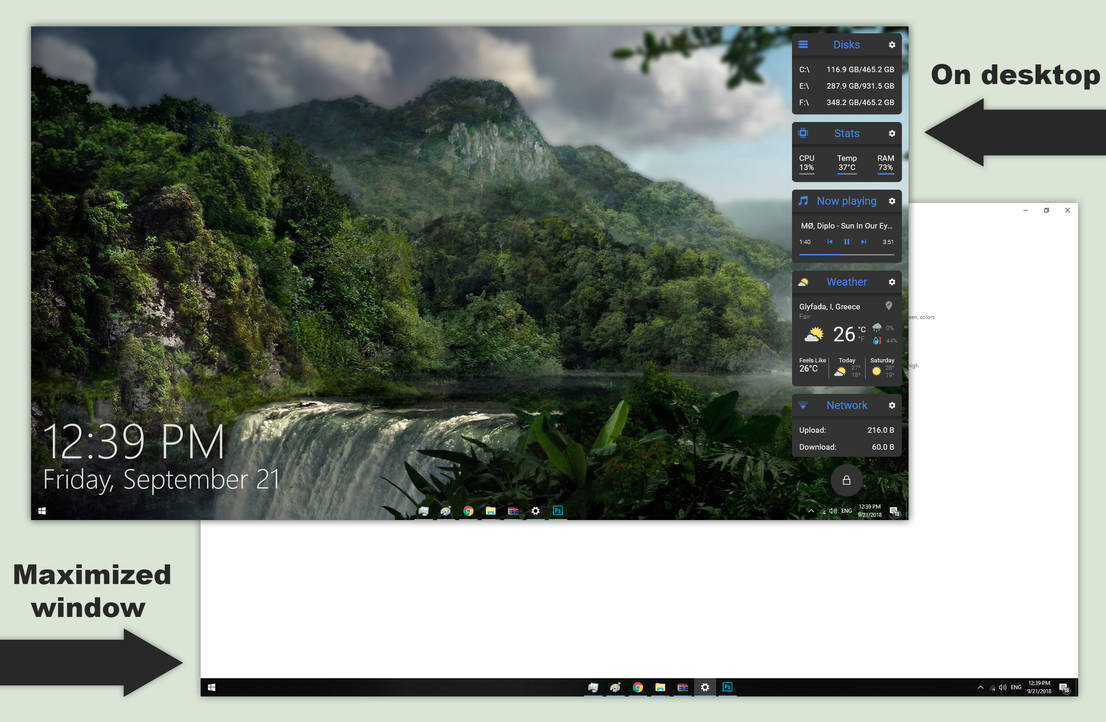Open the Disks widget hamburger menu

(802, 45)
